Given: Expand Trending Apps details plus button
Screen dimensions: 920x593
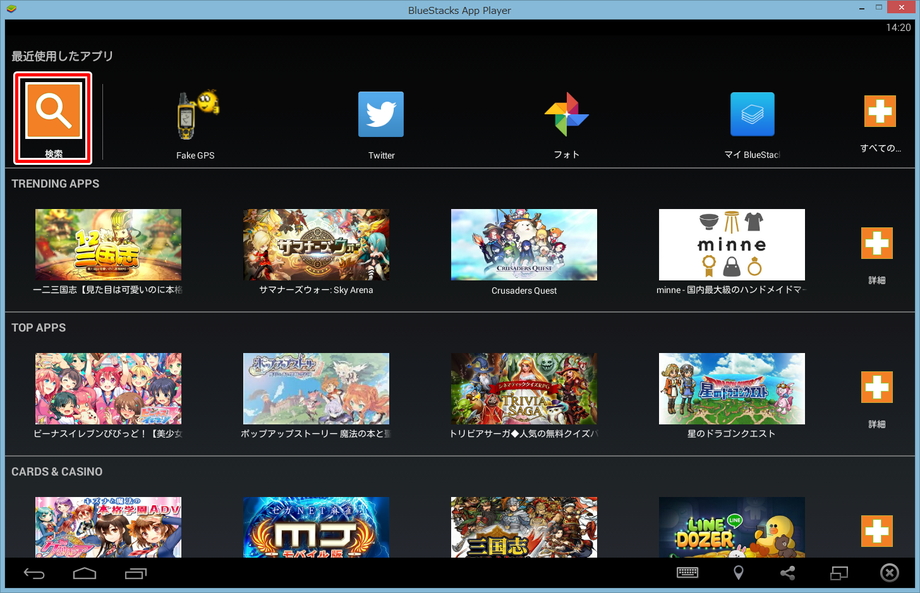Looking at the screenshot, I should [x=877, y=244].
